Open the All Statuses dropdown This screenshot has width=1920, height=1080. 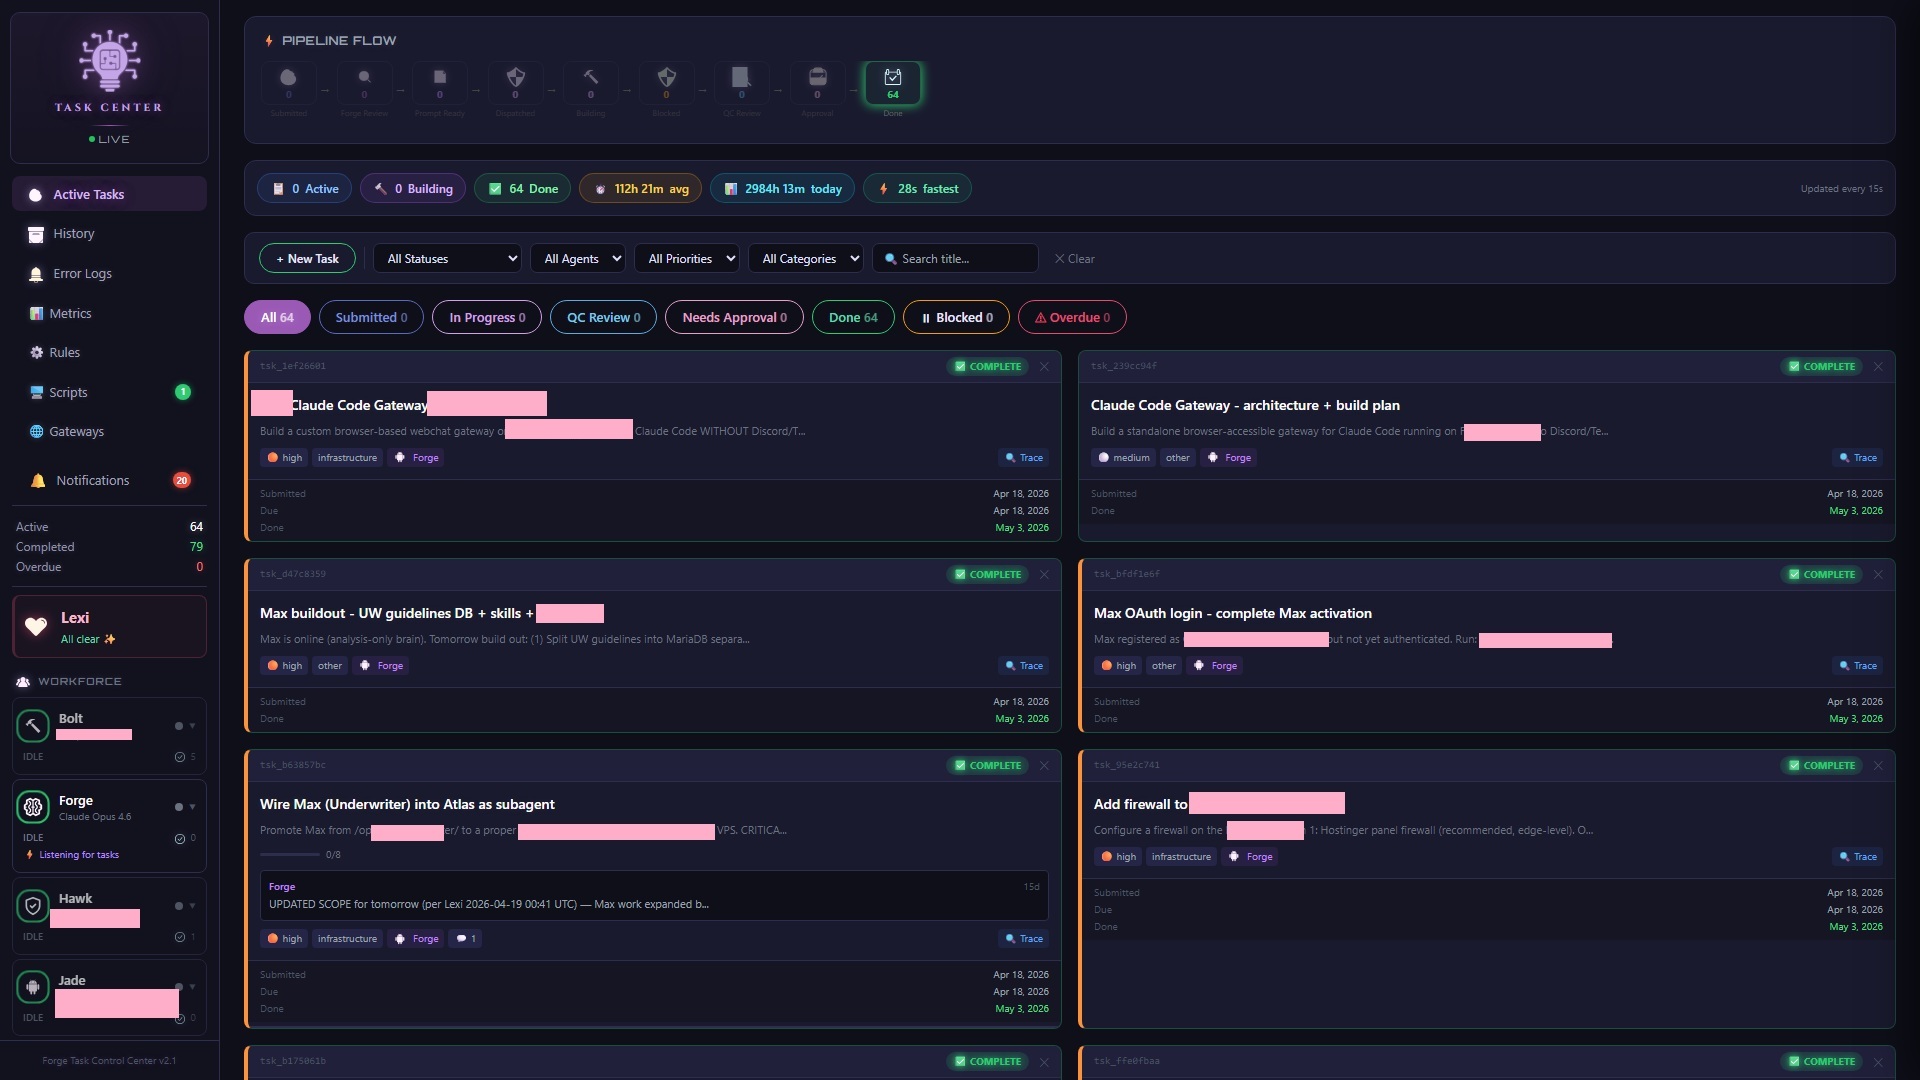coord(447,259)
